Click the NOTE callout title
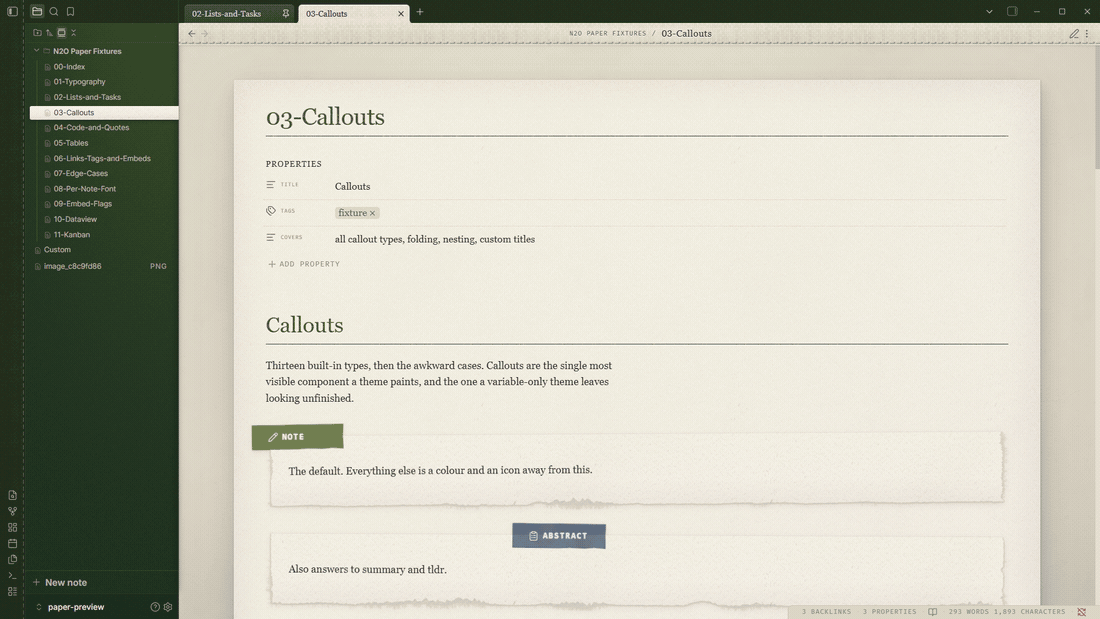 (297, 437)
